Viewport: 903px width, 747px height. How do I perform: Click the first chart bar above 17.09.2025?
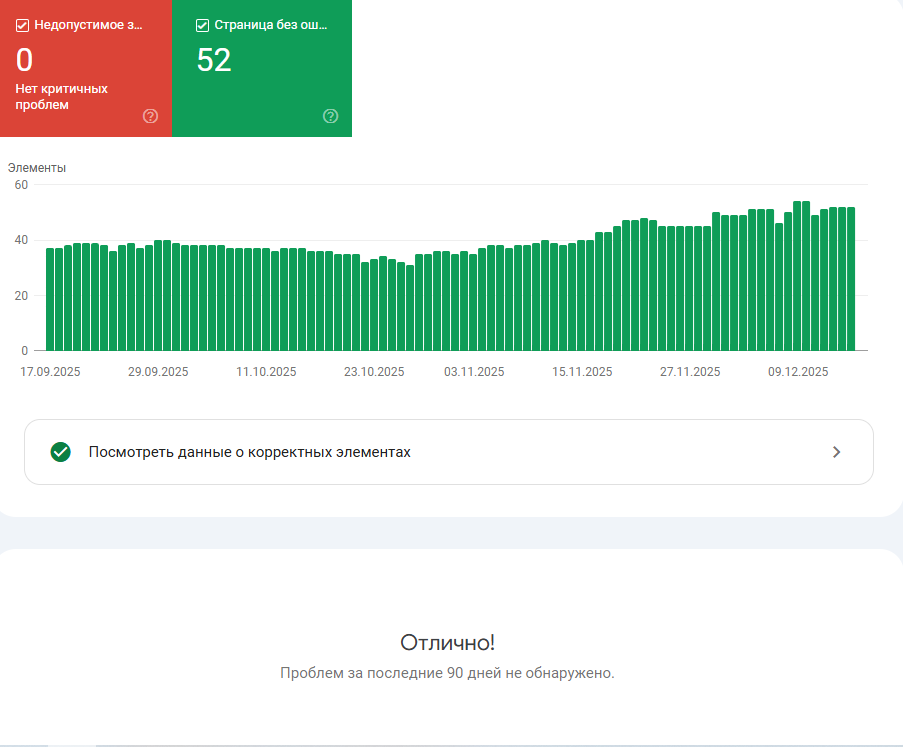(50, 299)
